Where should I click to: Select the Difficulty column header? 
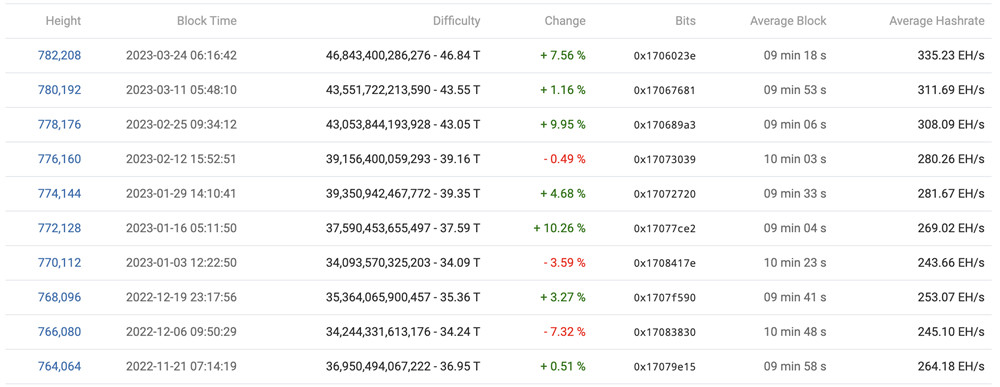(457, 21)
